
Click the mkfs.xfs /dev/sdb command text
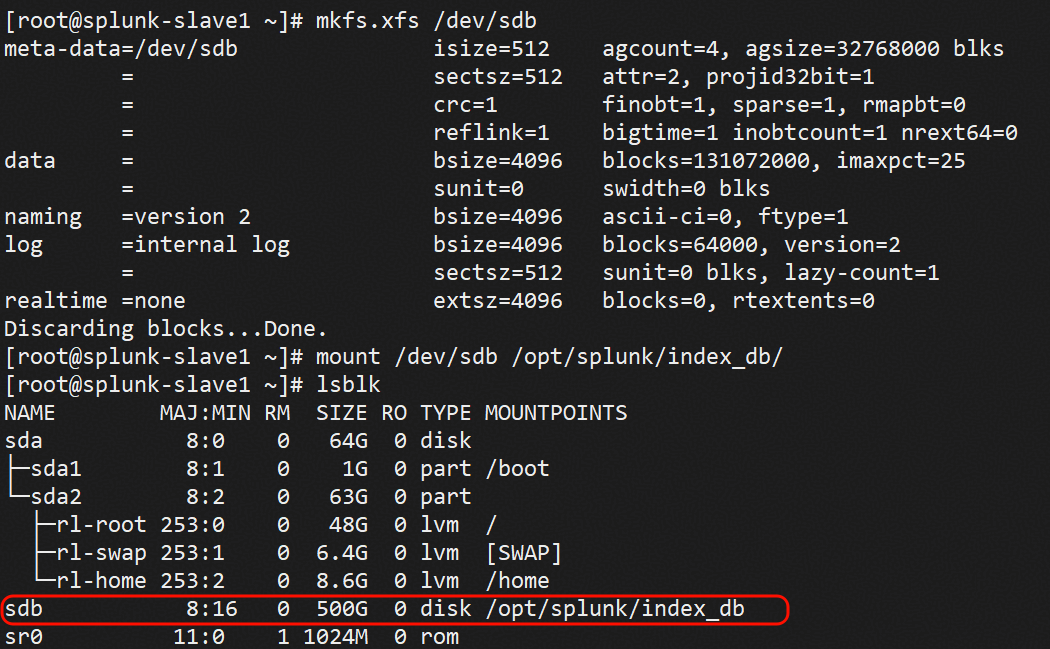426,21
